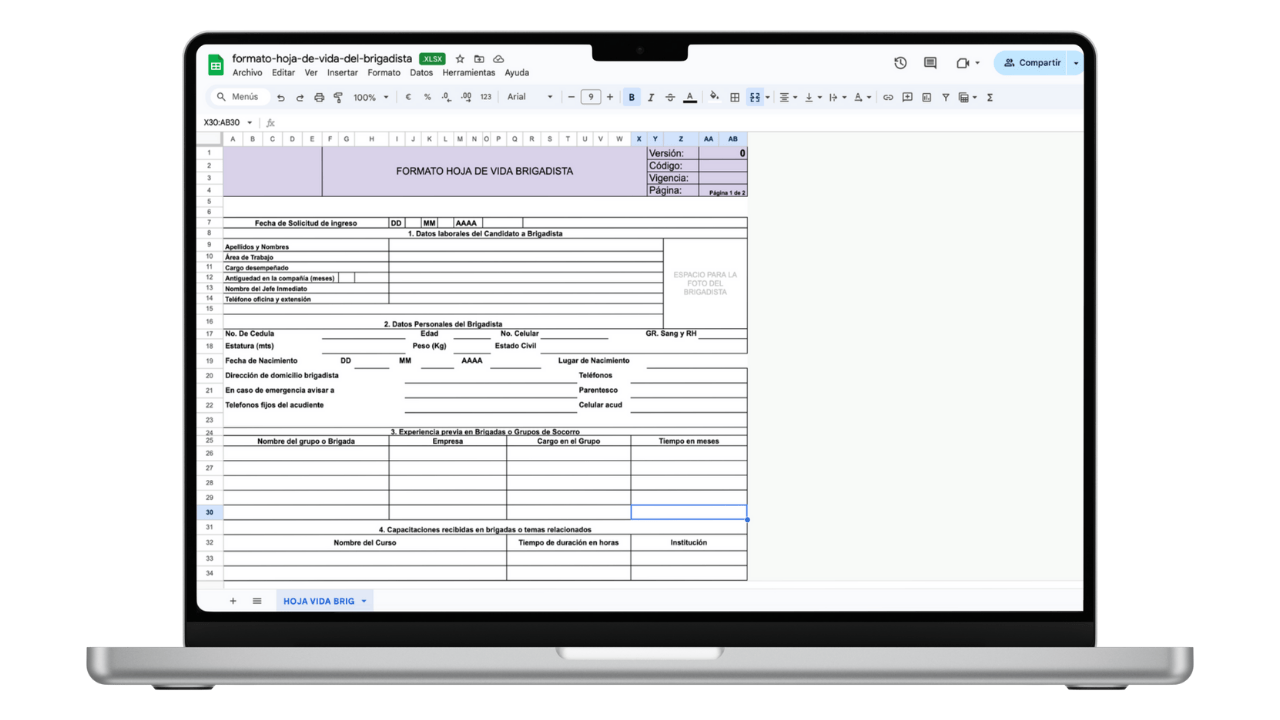Insert a comment with the comment icon
1280x720 pixels.
click(908, 97)
